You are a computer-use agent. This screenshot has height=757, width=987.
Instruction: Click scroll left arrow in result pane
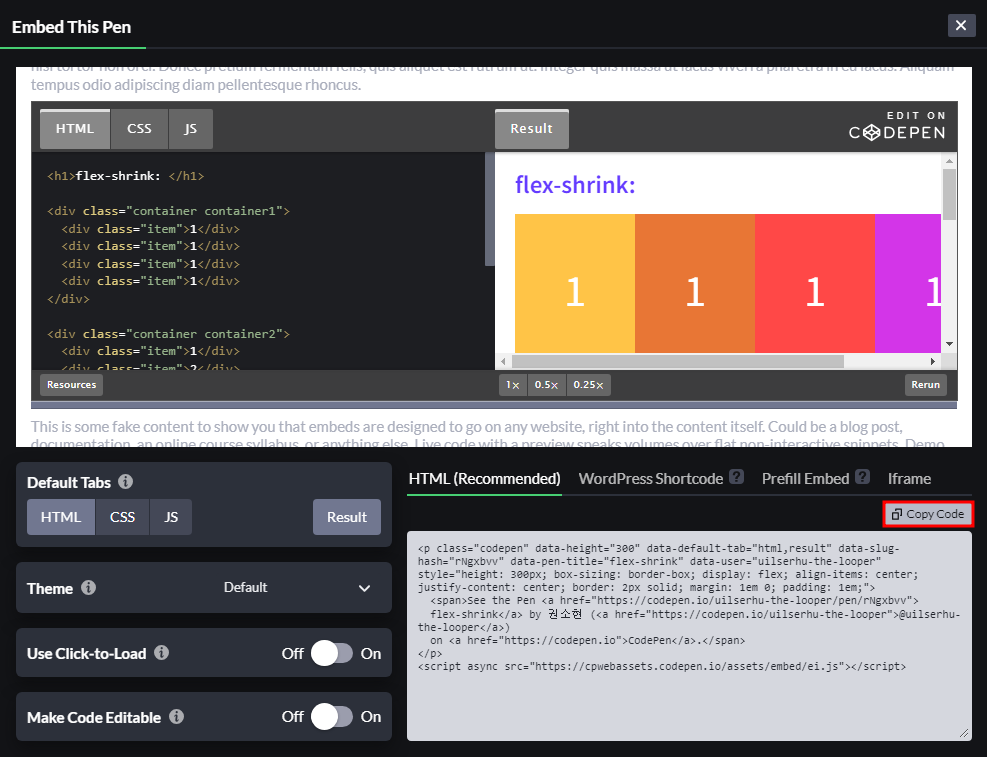(503, 361)
